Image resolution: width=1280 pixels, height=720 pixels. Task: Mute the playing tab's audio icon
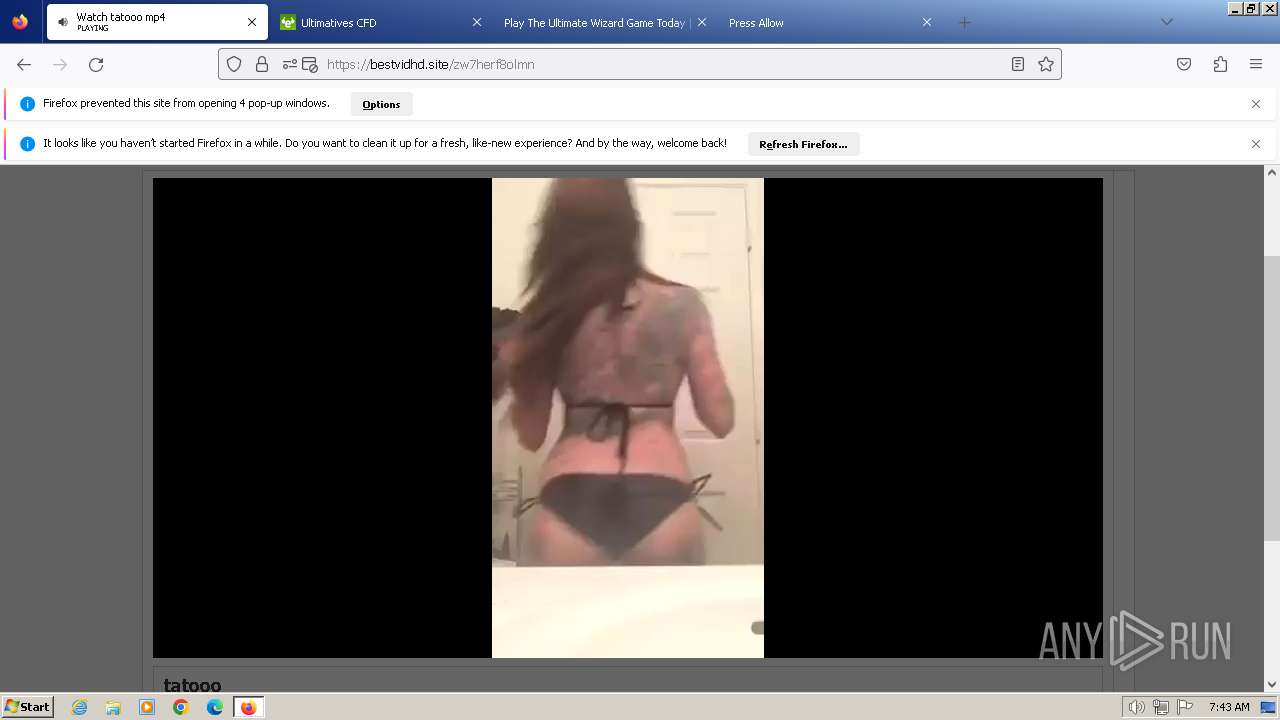coord(63,22)
